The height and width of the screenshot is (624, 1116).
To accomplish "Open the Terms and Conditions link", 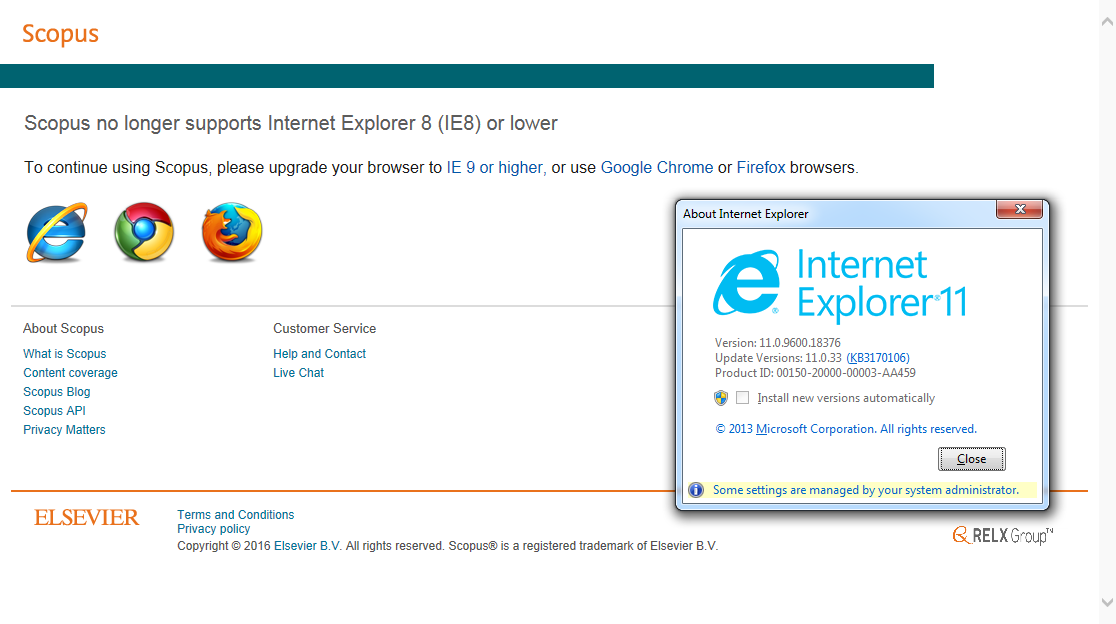I will pos(236,514).
